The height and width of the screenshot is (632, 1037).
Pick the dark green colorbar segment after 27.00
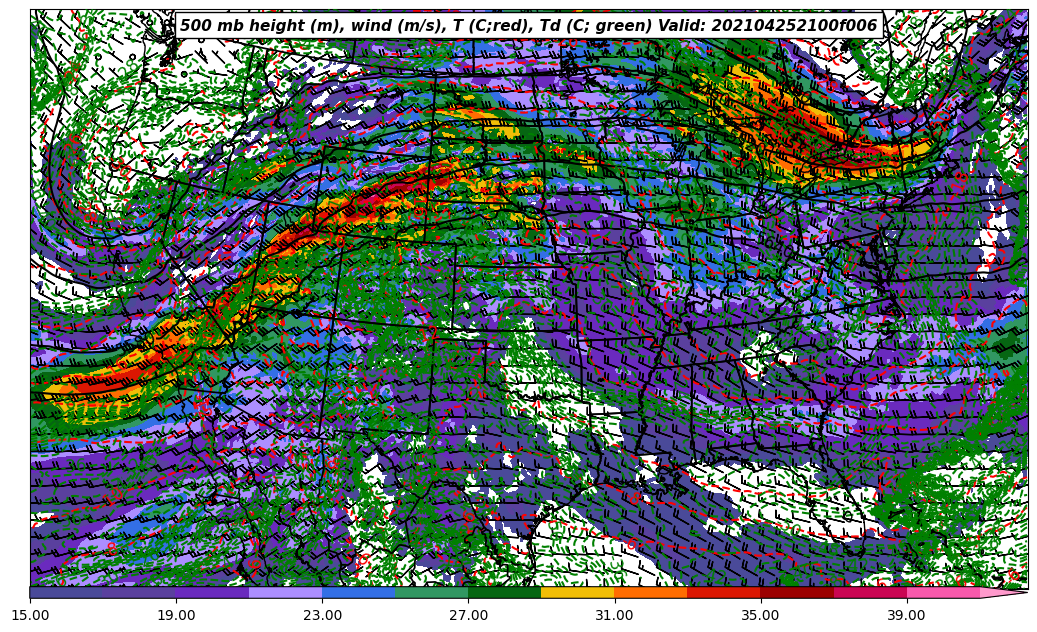tap(505, 592)
